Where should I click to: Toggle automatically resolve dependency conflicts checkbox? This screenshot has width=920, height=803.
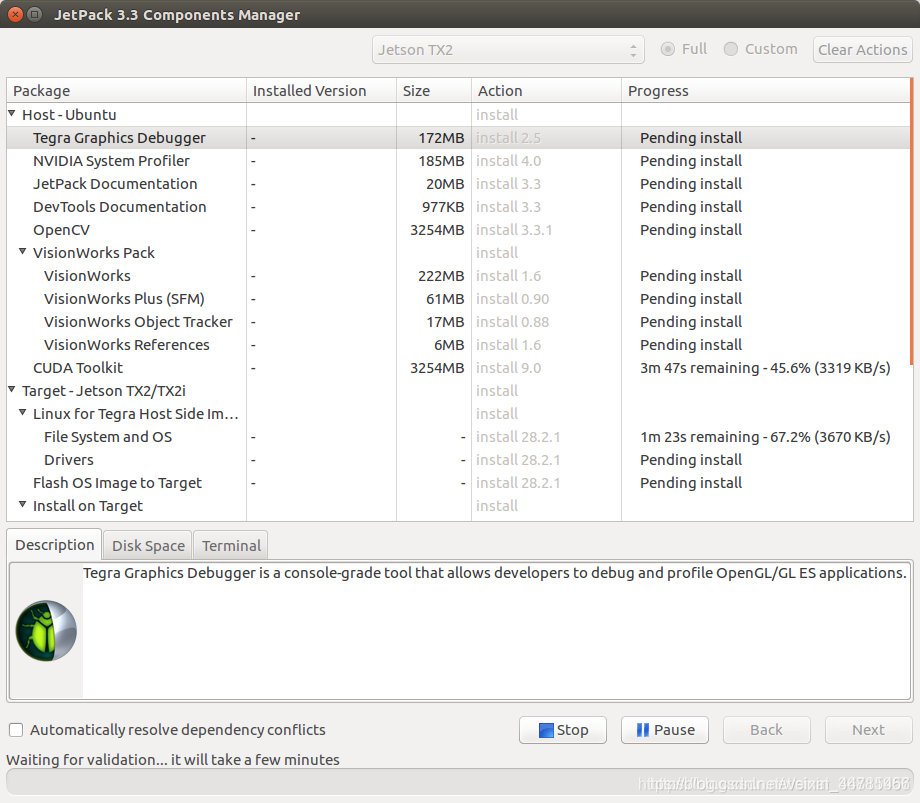[x=16, y=730]
